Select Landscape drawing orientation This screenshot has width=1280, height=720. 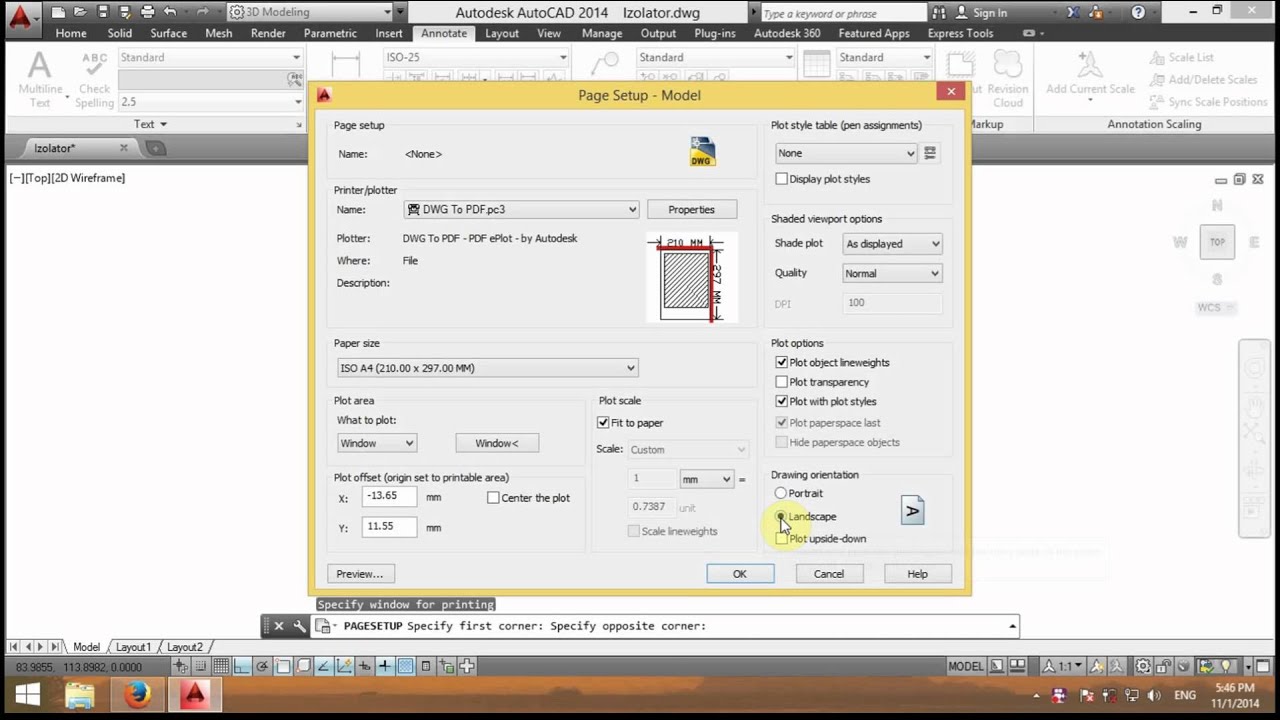coord(781,516)
